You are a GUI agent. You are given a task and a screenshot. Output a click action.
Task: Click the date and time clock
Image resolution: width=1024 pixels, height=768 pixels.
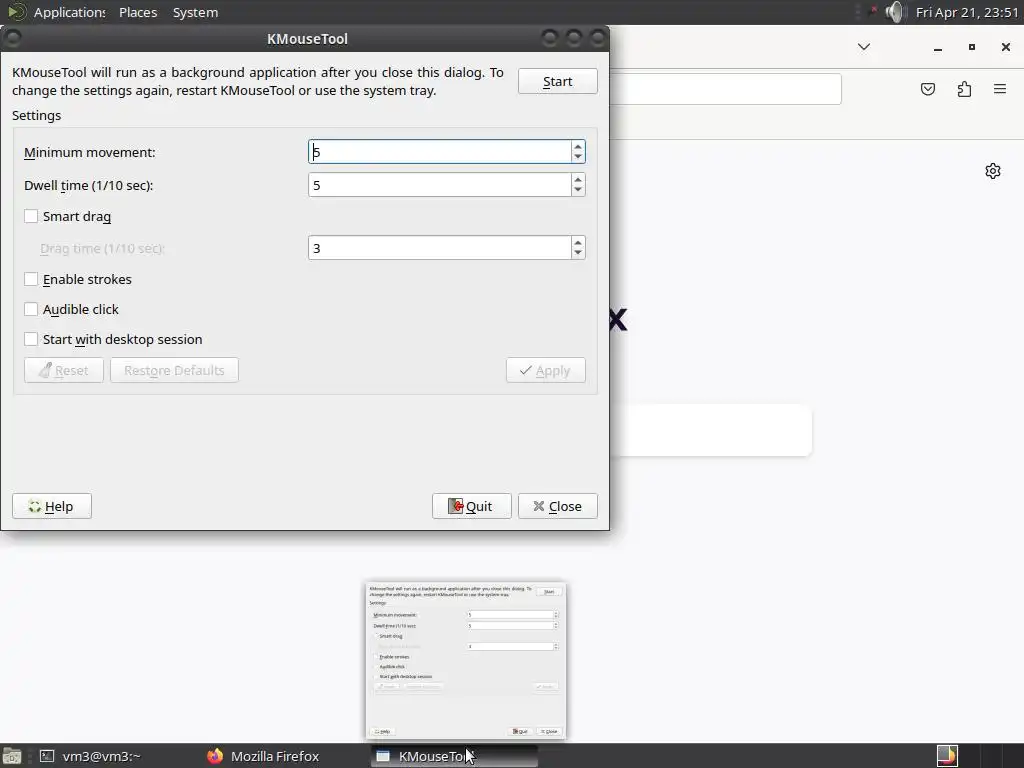[x=967, y=12]
